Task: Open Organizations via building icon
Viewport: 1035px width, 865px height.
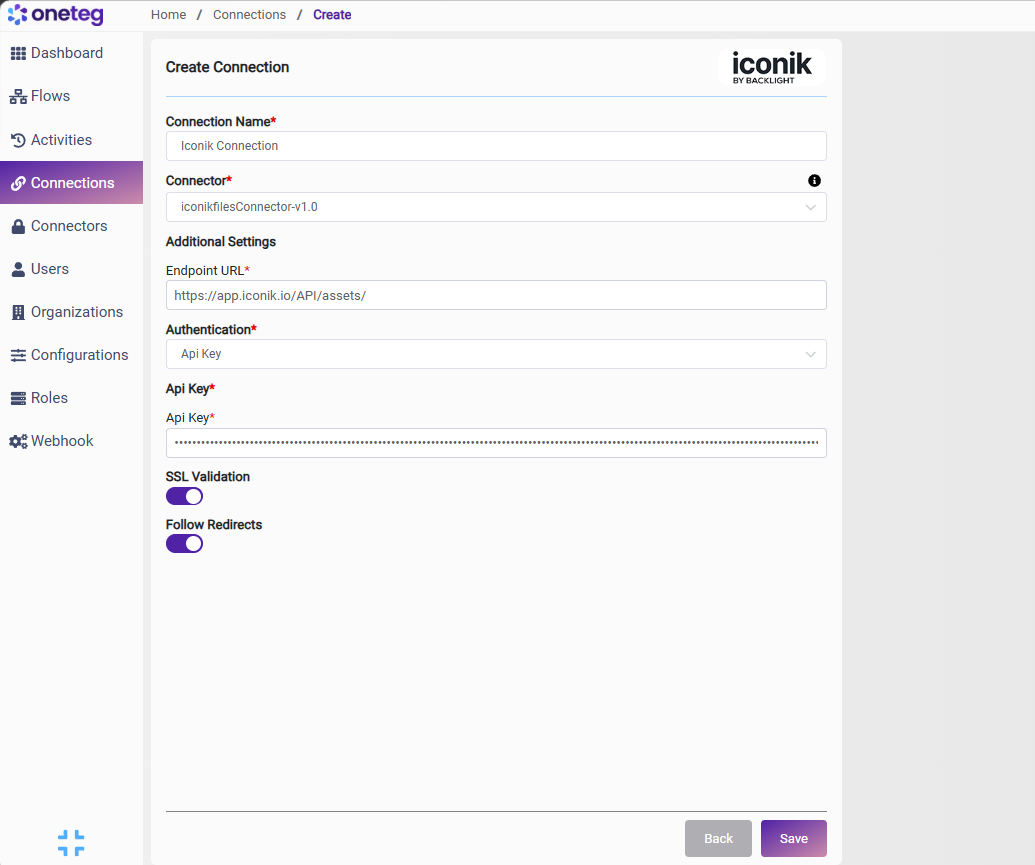Action: click(x=18, y=312)
